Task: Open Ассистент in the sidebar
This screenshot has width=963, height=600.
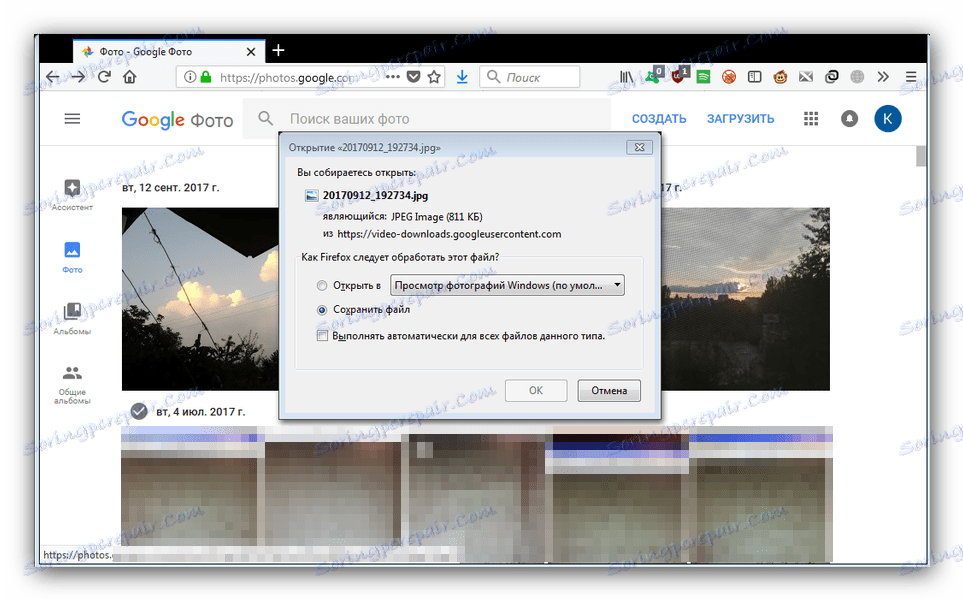Action: point(72,195)
